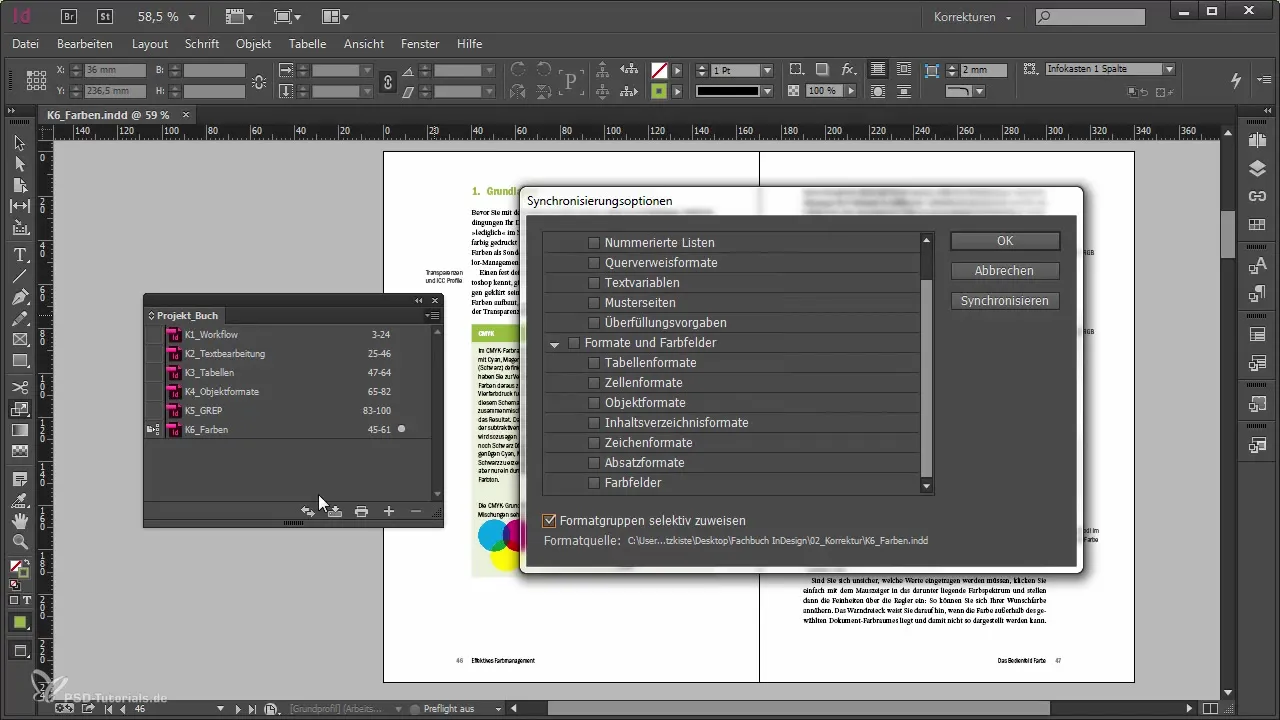The height and width of the screenshot is (720, 1280).
Task: Click the print book icon in Projekt_Buch panel
Action: (362, 511)
